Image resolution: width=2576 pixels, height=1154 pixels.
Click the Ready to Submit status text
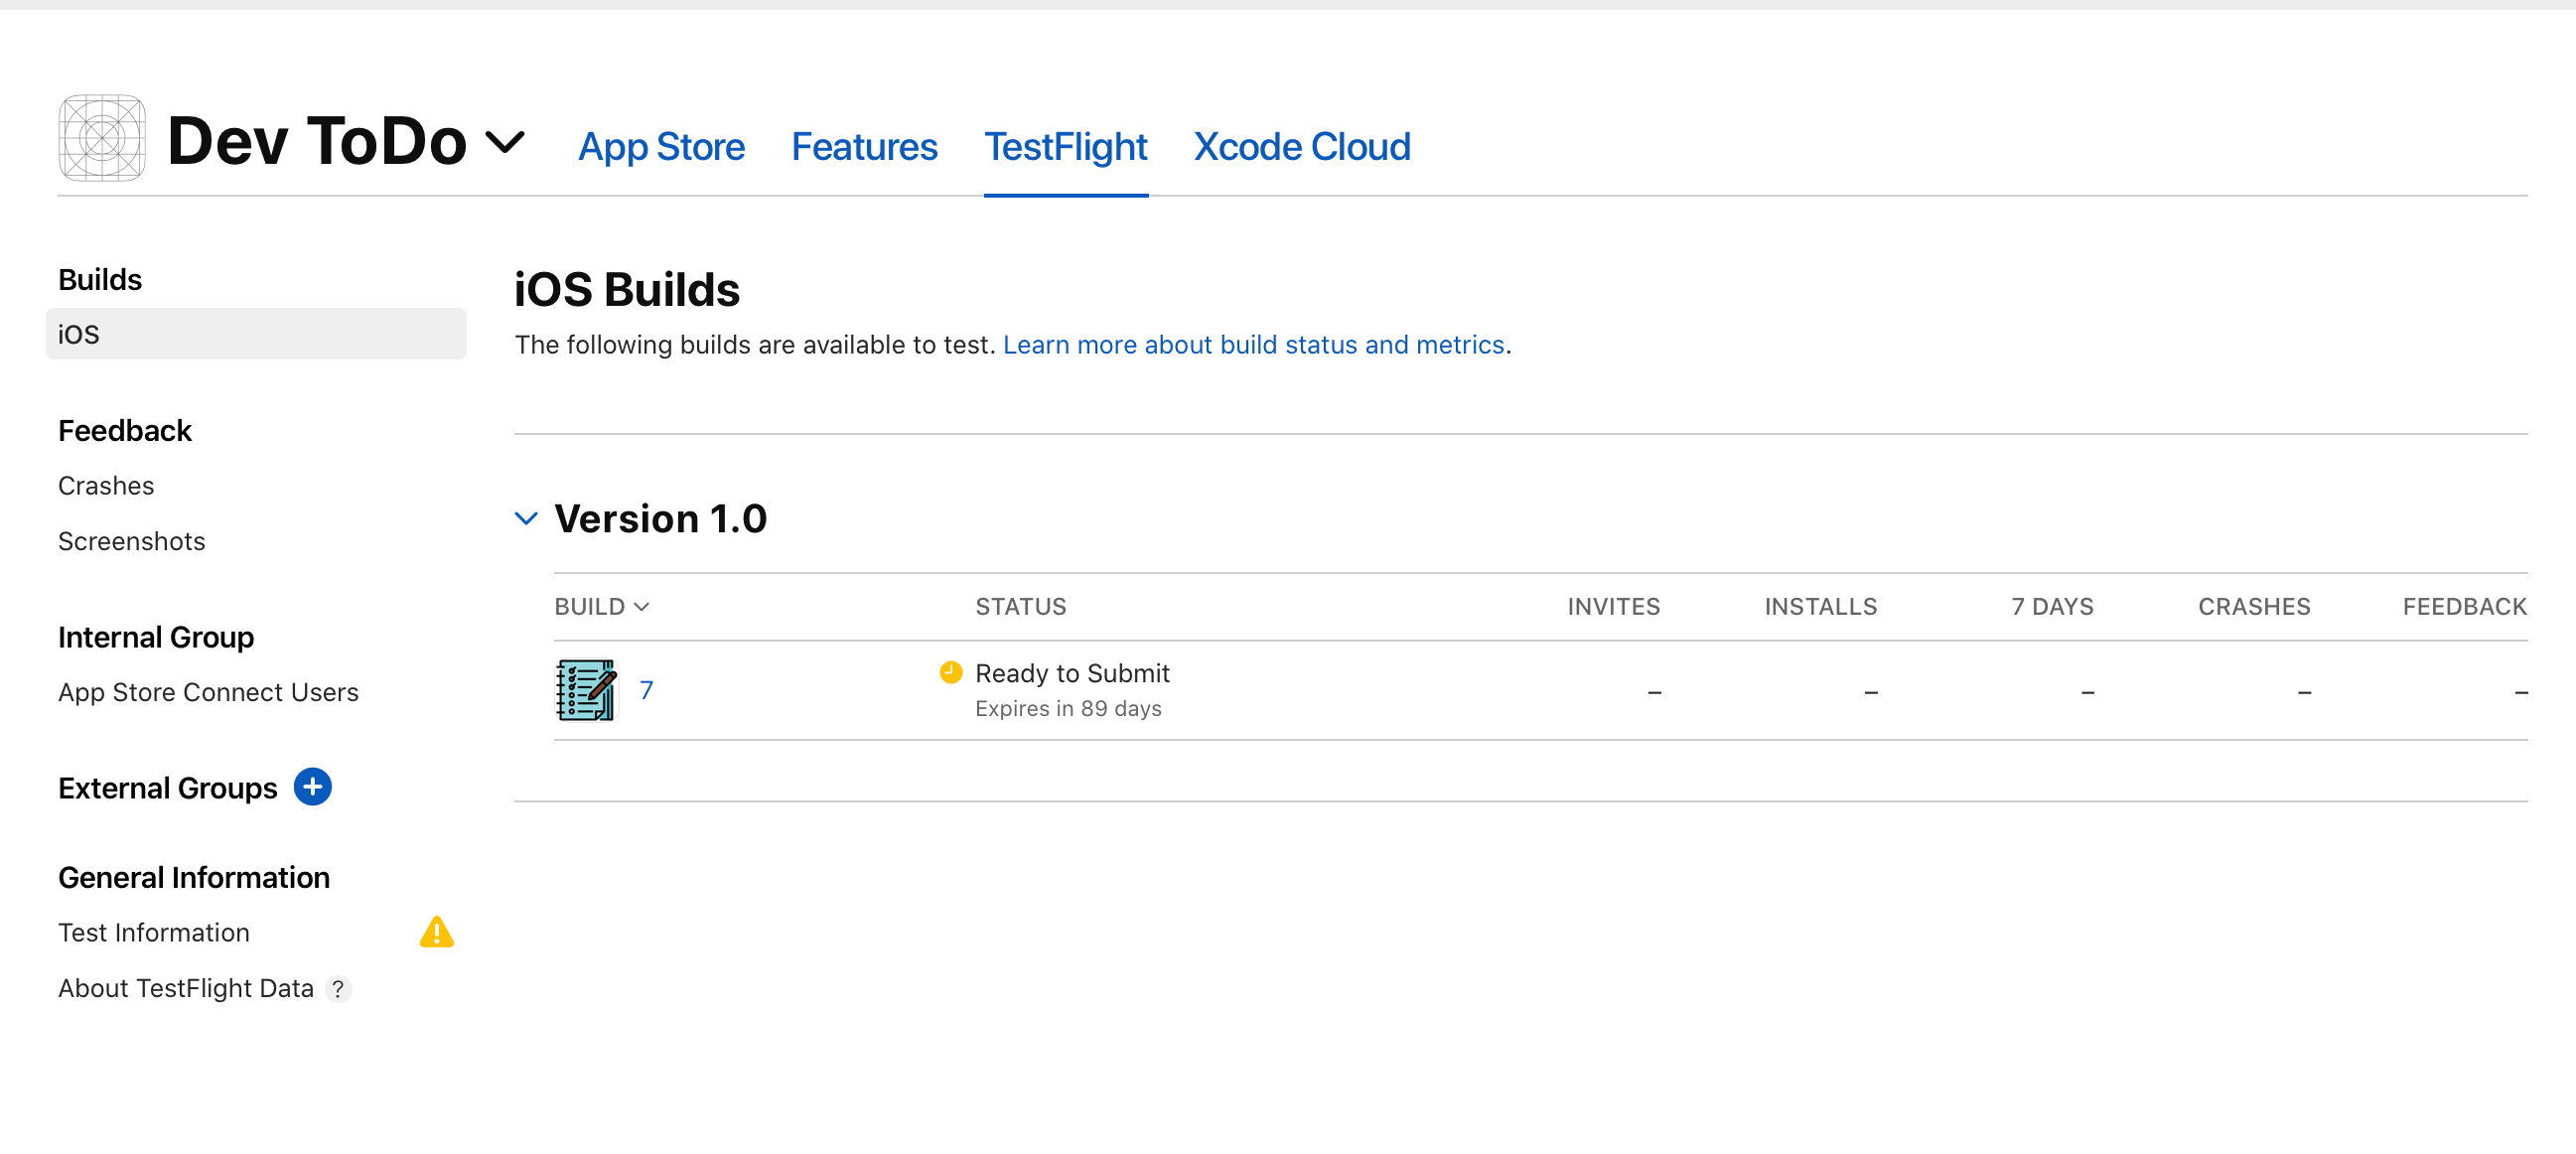[1072, 674]
